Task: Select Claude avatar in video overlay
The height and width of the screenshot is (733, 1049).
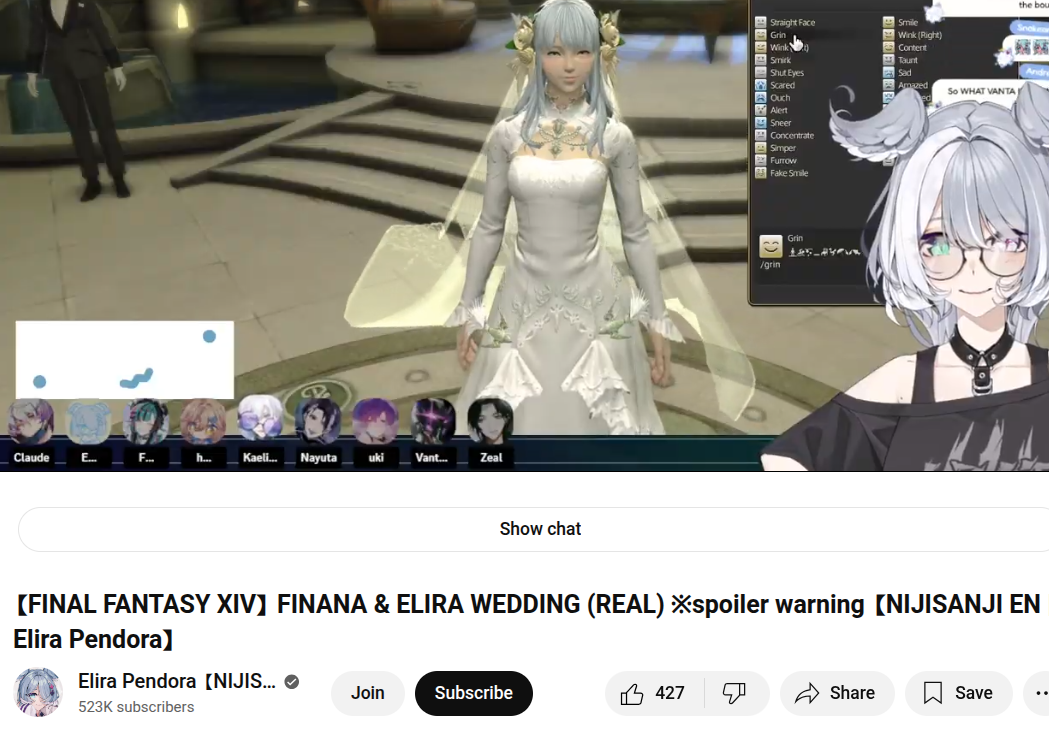Action: (x=31, y=422)
